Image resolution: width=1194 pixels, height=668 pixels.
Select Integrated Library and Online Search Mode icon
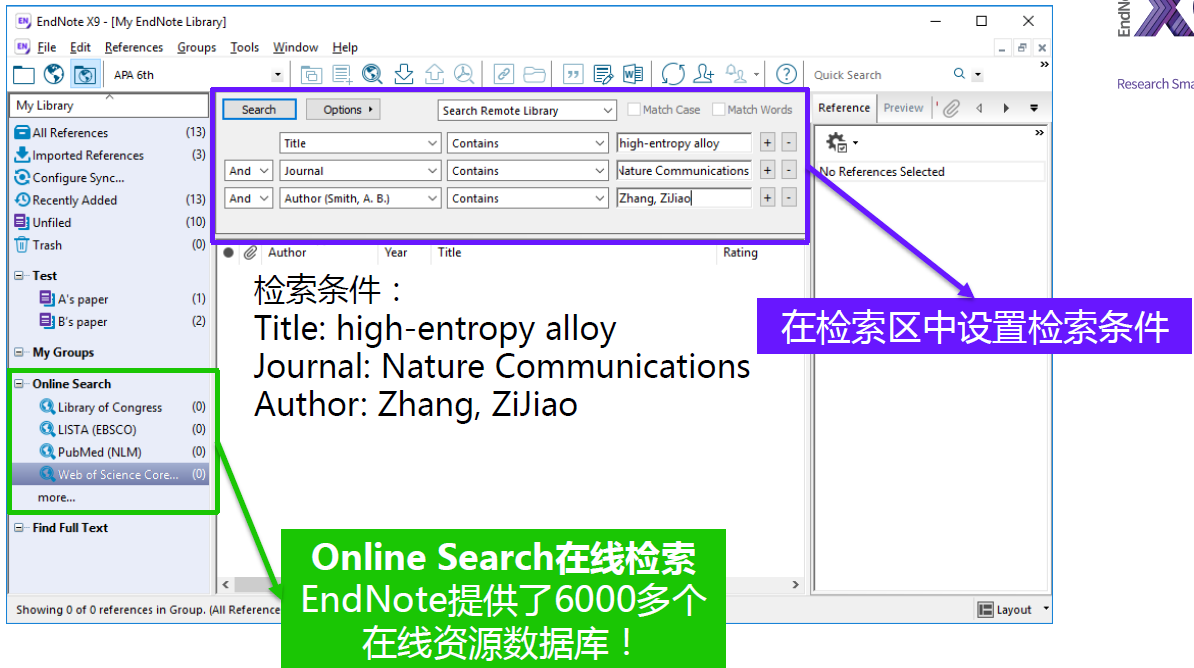click(x=85, y=75)
